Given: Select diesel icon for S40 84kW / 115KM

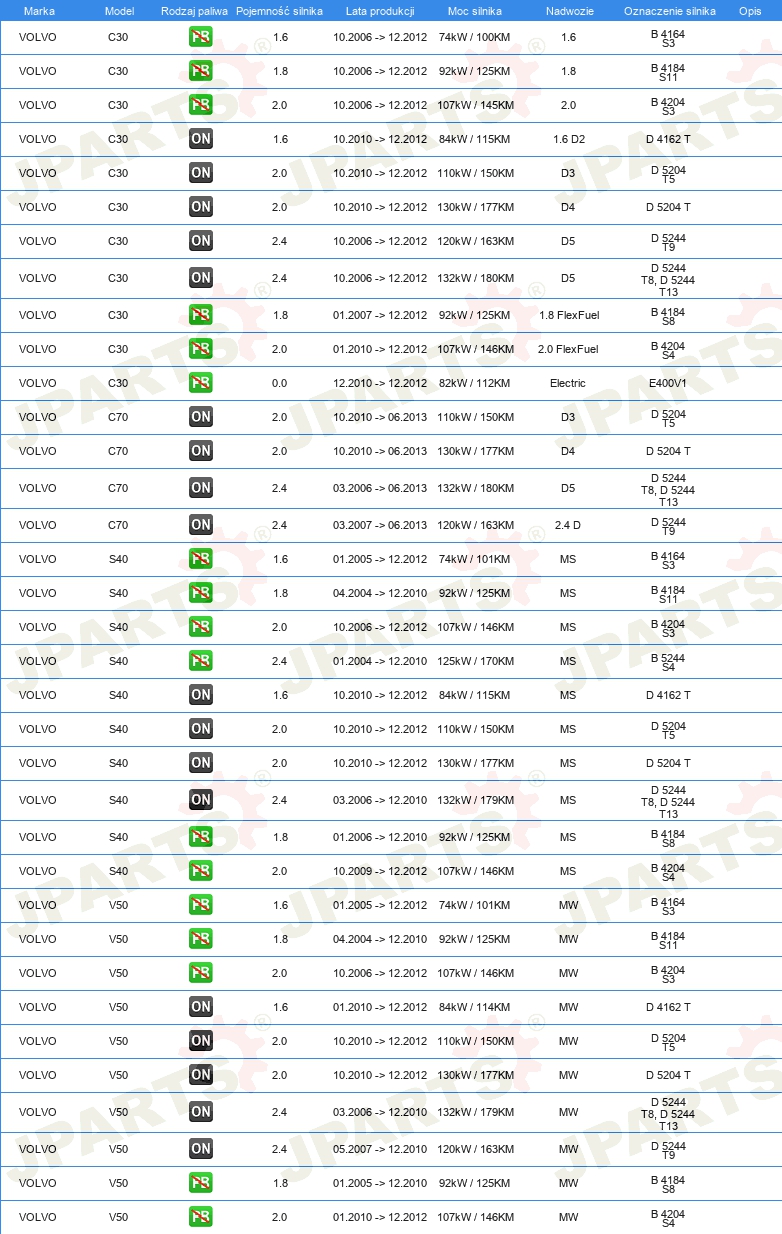Looking at the screenshot, I should click(x=201, y=695).
